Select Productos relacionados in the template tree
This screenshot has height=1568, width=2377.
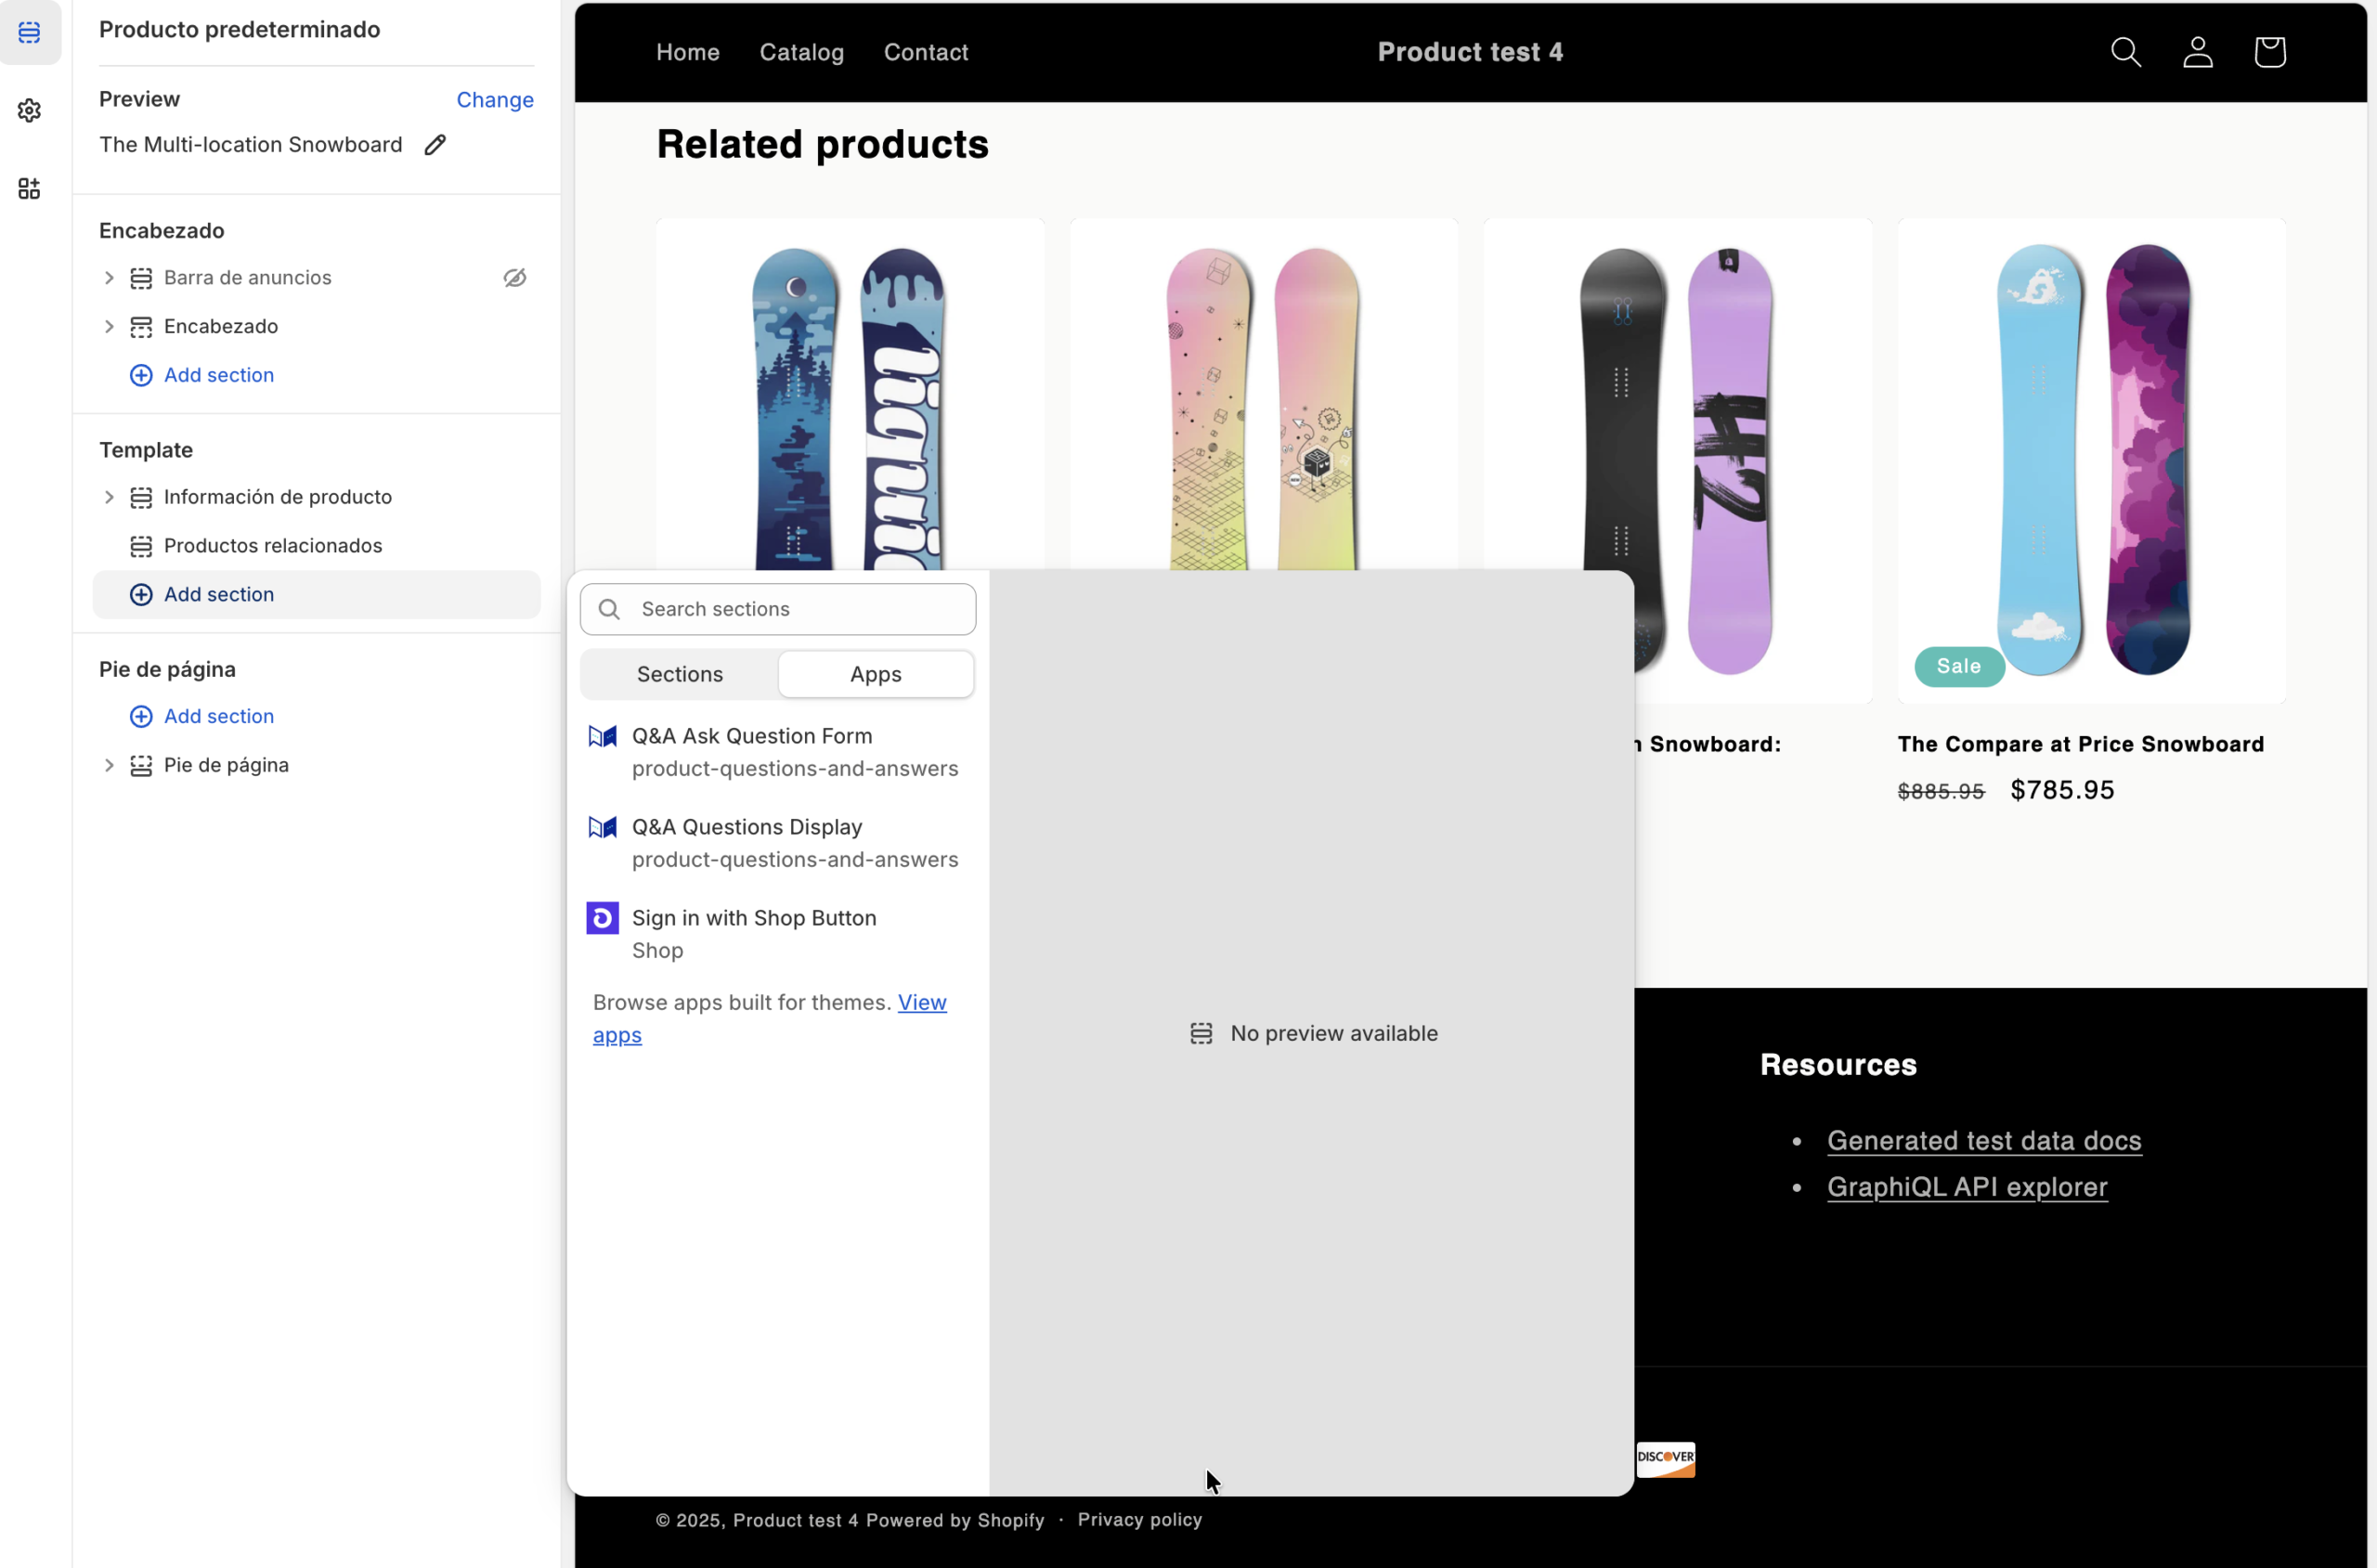pyautogui.click(x=272, y=546)
